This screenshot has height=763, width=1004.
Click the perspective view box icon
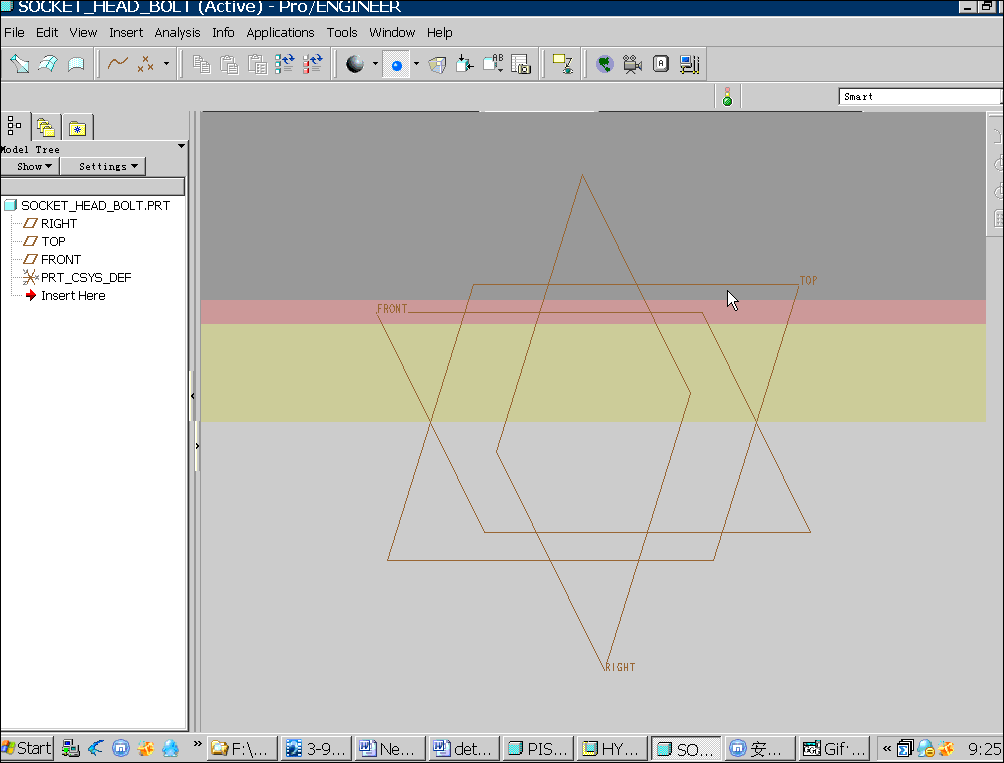(x=437, y=64)
